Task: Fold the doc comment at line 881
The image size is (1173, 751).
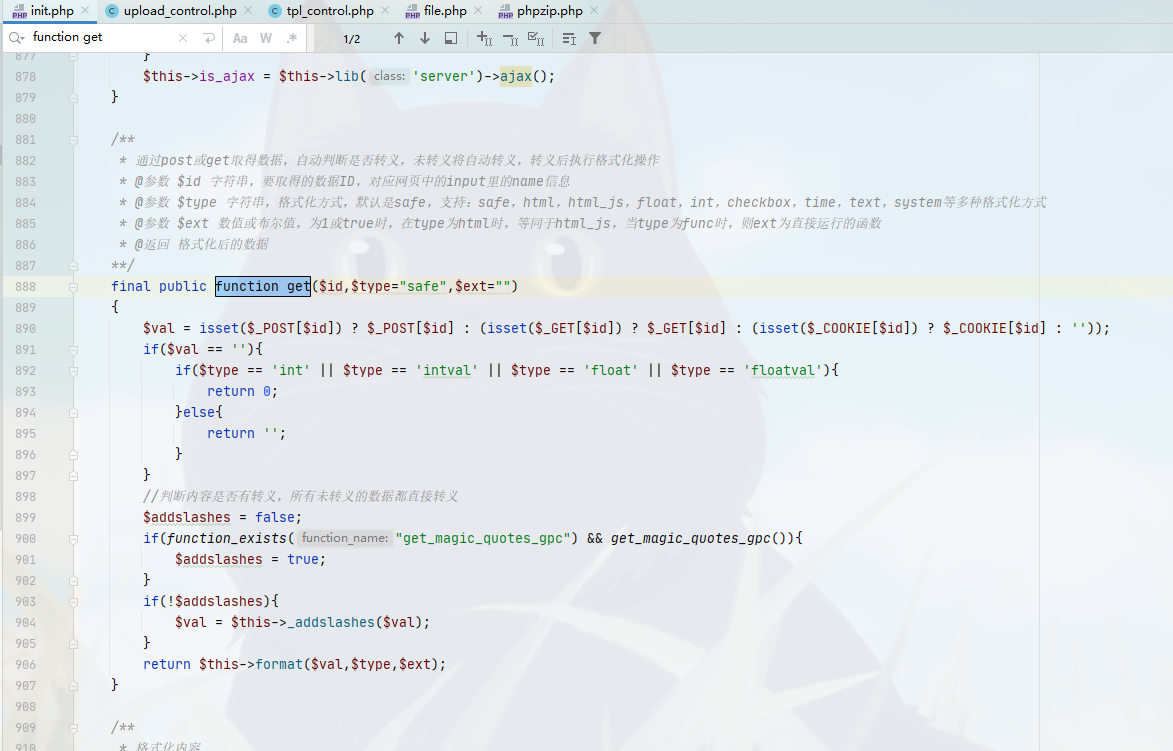Action: point(73,140)
